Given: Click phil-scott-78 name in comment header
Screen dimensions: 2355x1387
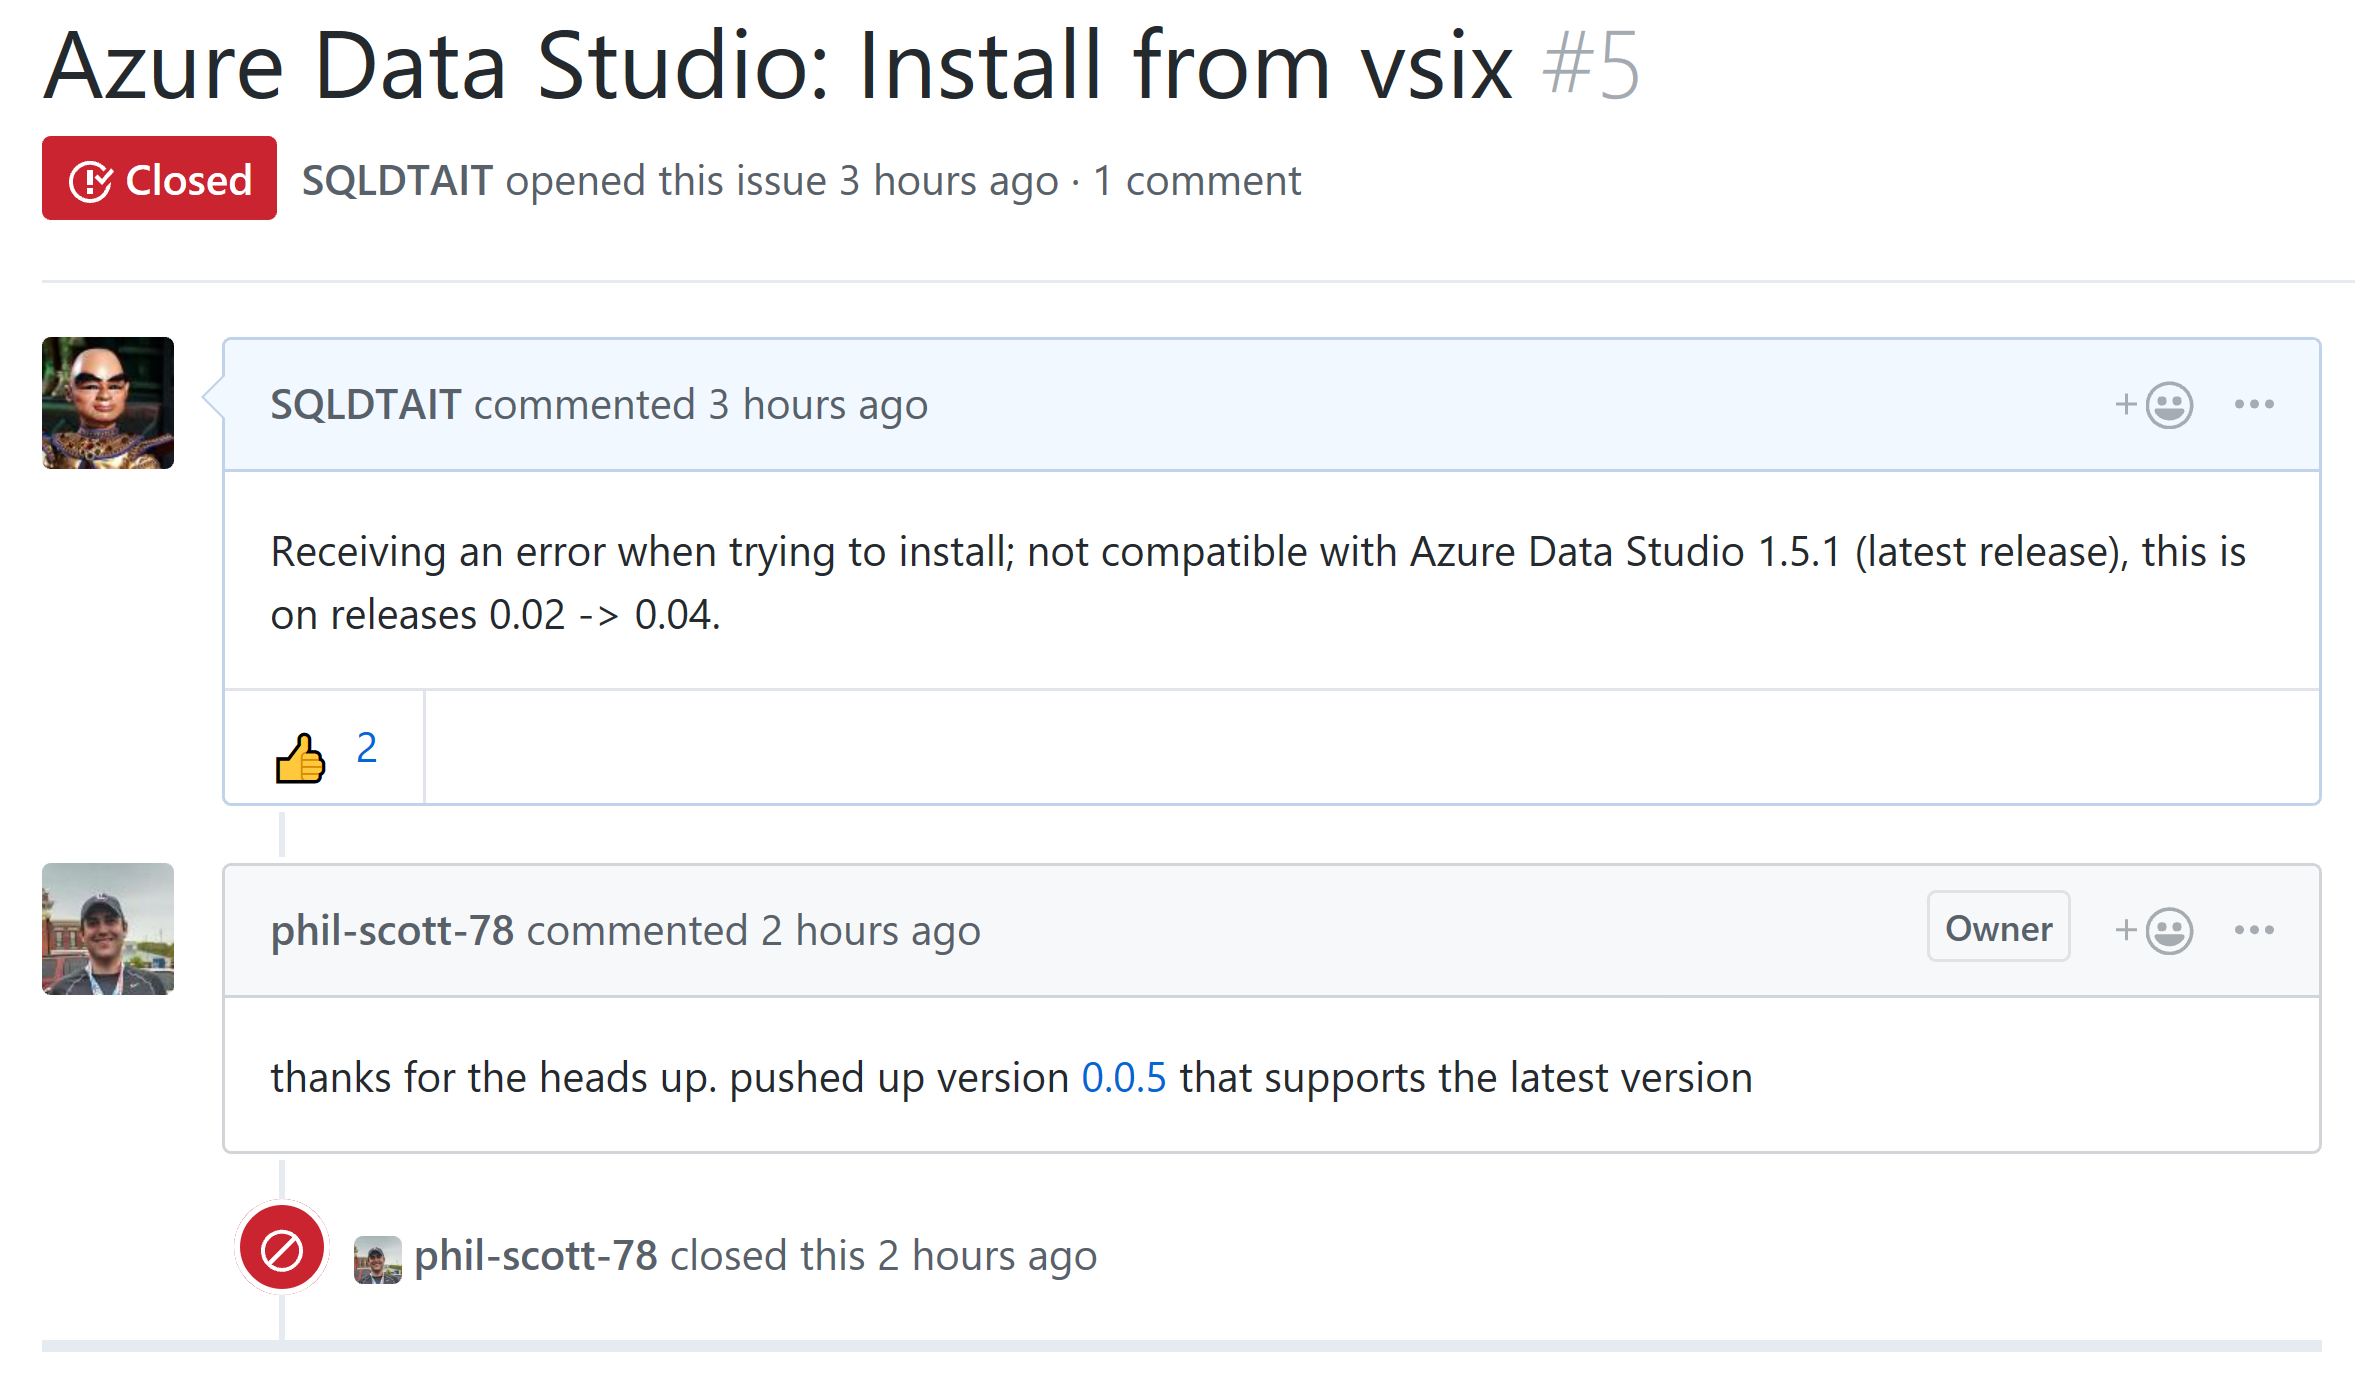Looking at the screenshot, I should (x=392, y=931).
